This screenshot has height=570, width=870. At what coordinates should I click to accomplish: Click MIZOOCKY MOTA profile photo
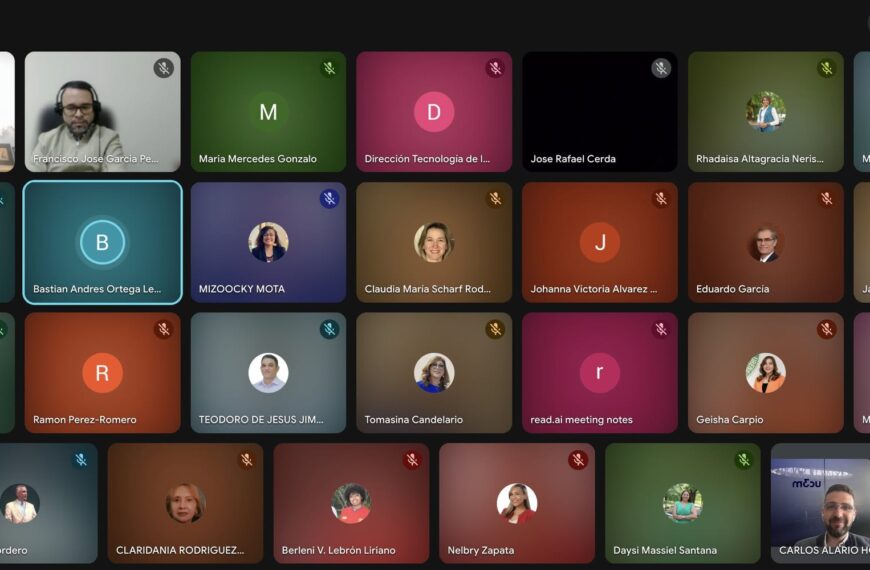(x=269, y=243)
